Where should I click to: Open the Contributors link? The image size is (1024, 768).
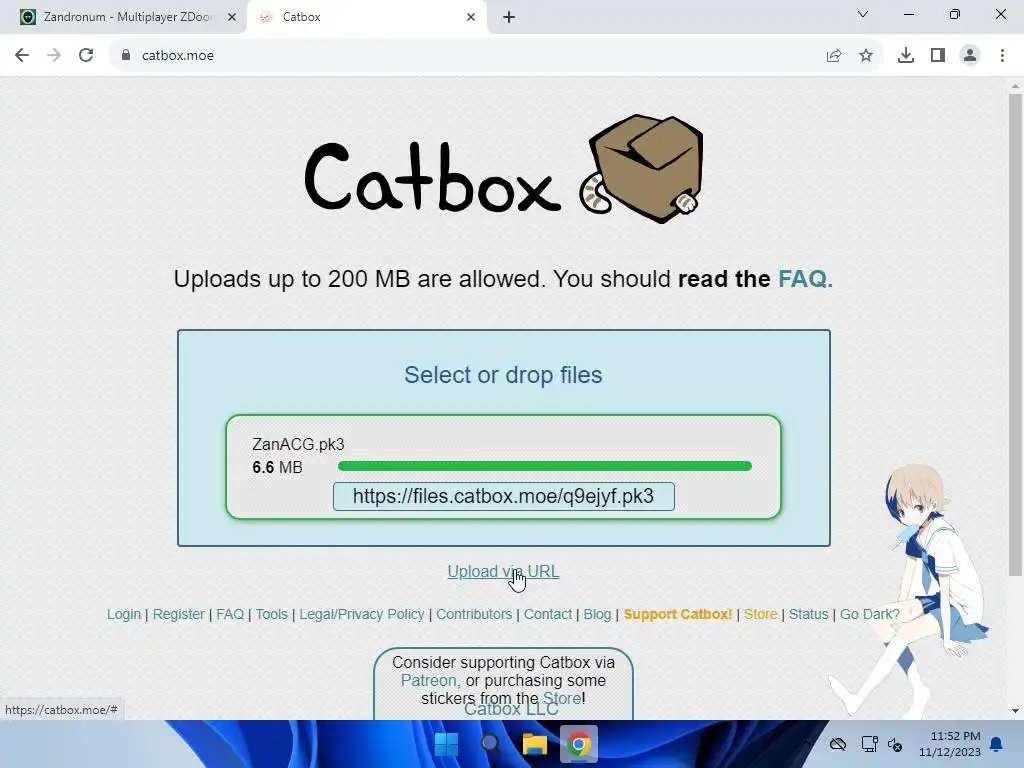[x=474, y=615]
